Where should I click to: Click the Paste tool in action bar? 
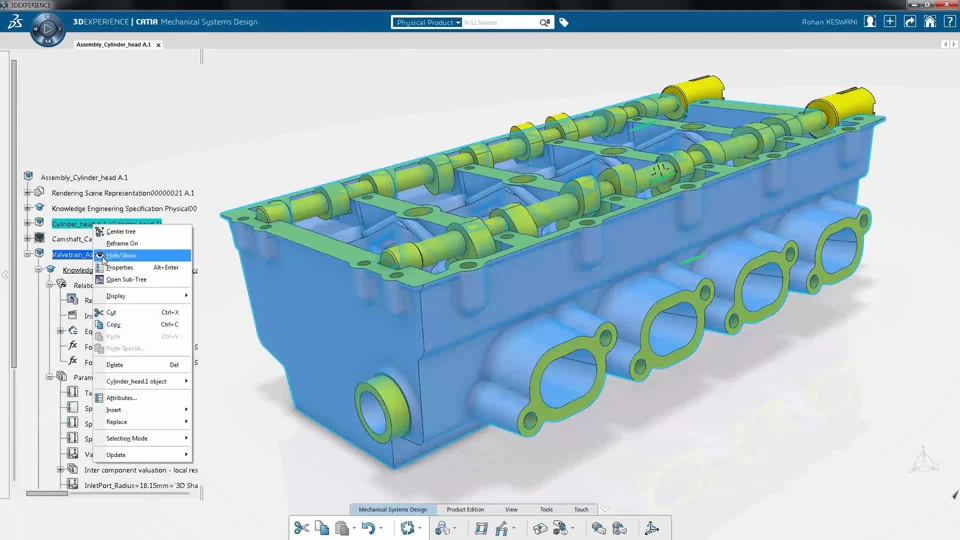point(342,528)
